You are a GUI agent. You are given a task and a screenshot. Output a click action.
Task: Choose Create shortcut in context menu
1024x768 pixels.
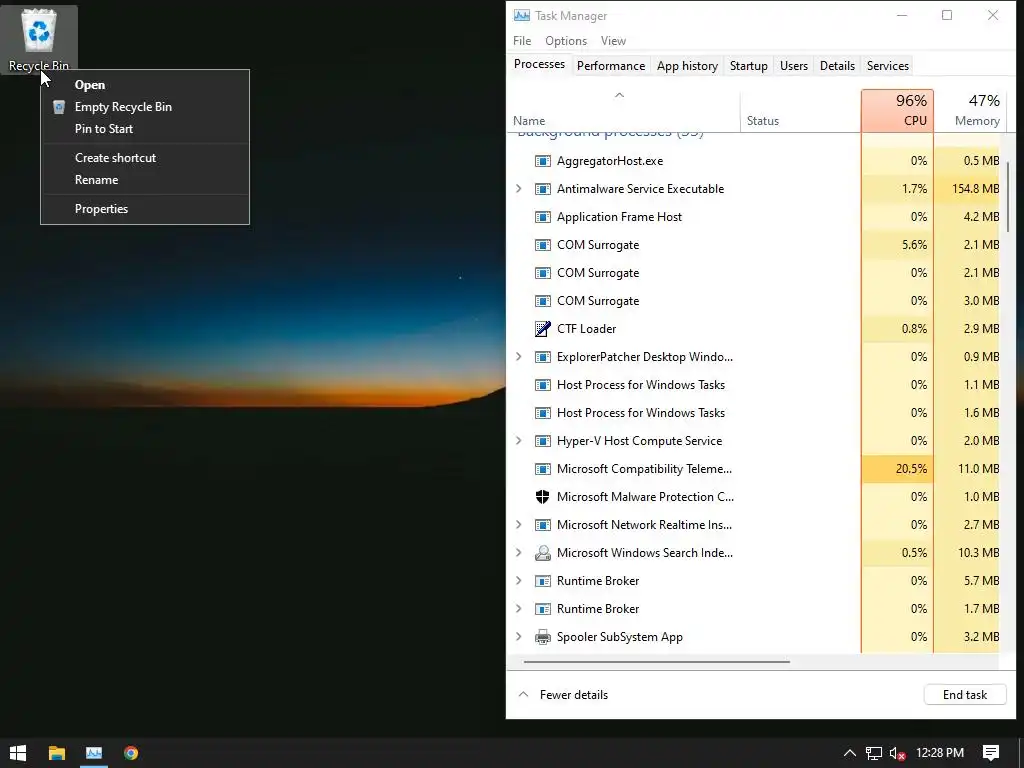(145, 157)
